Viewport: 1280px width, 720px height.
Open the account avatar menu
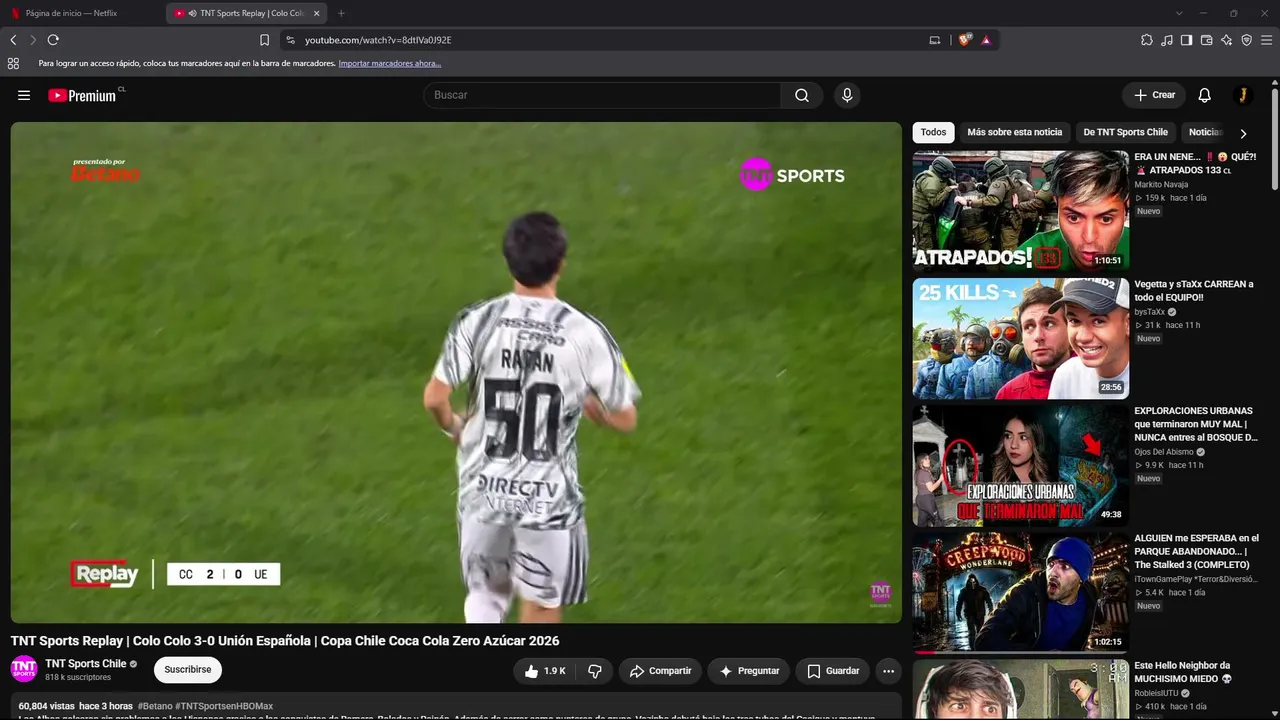(1243, 95)
